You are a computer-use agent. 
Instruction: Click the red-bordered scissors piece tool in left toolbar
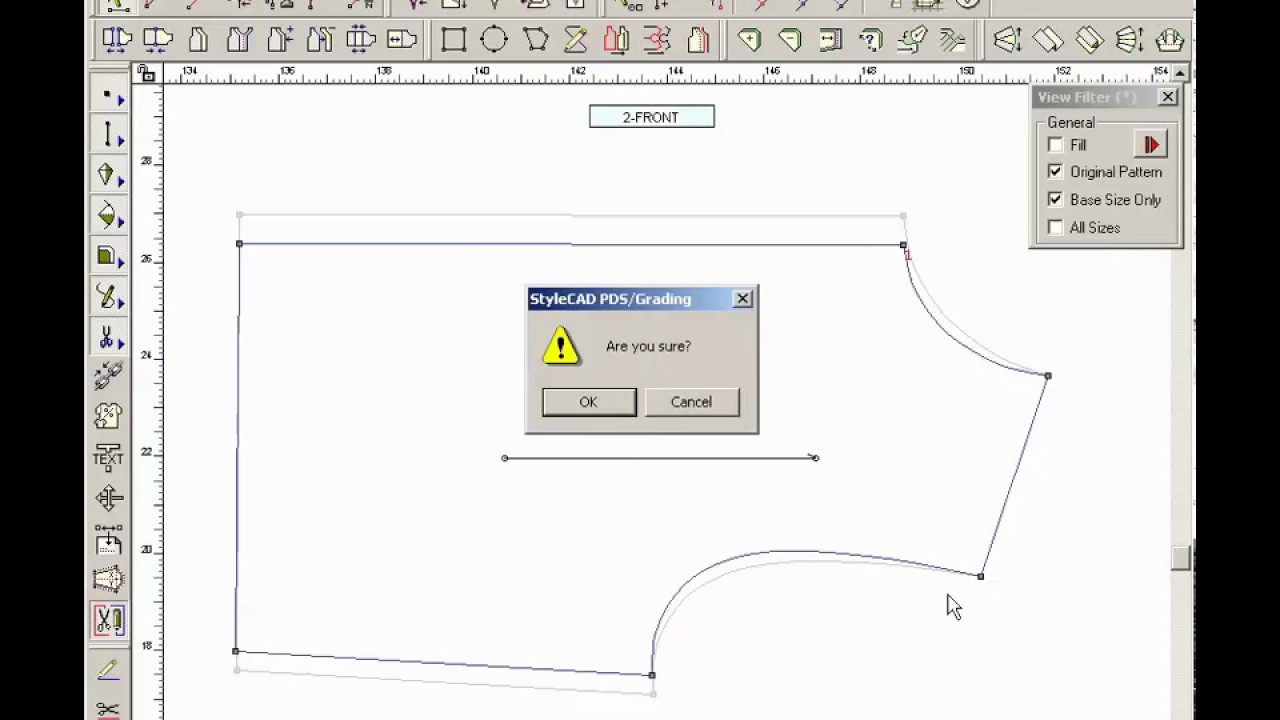[108, 620]
